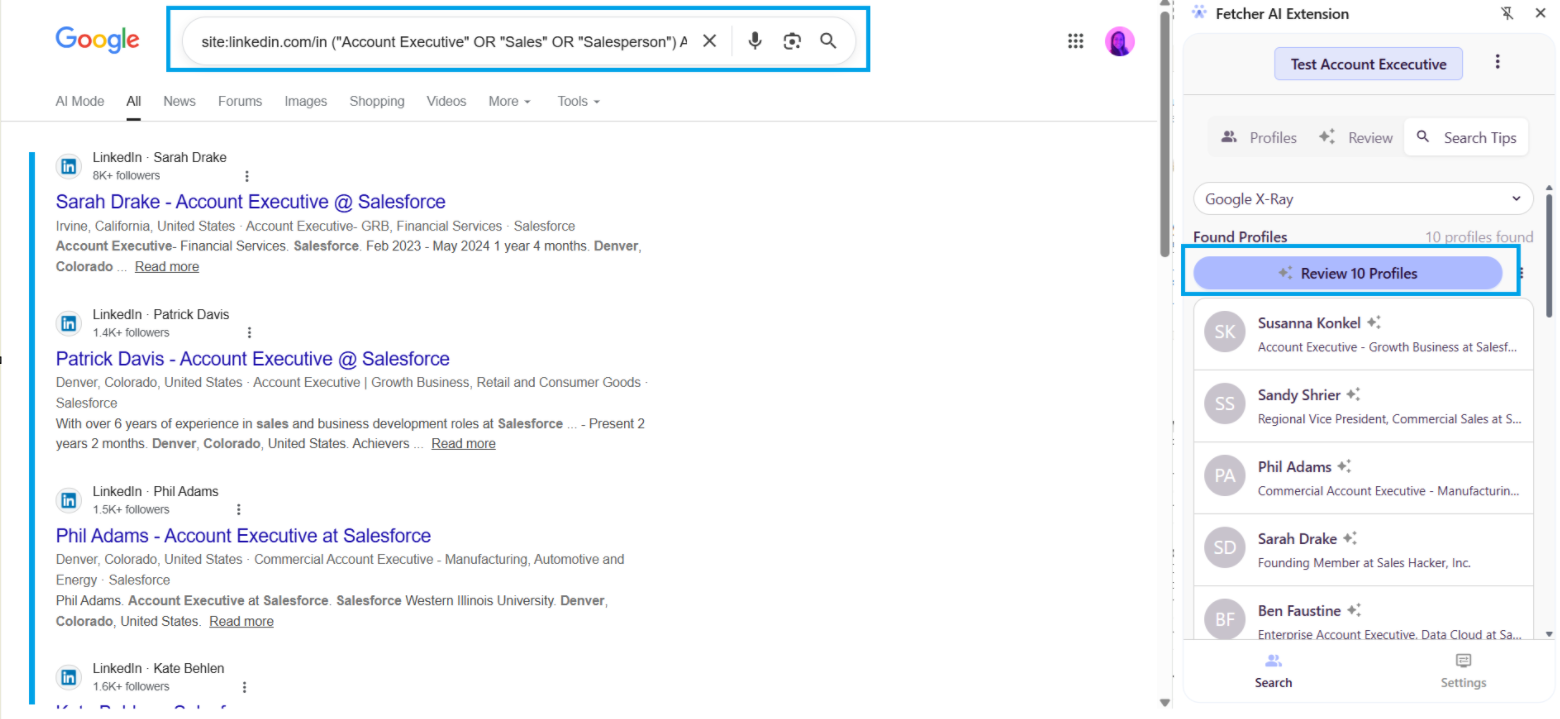Close the Fetcher AI Extension panel
The height and width of the screenshot is (719, 1560).
(1539, 13)
